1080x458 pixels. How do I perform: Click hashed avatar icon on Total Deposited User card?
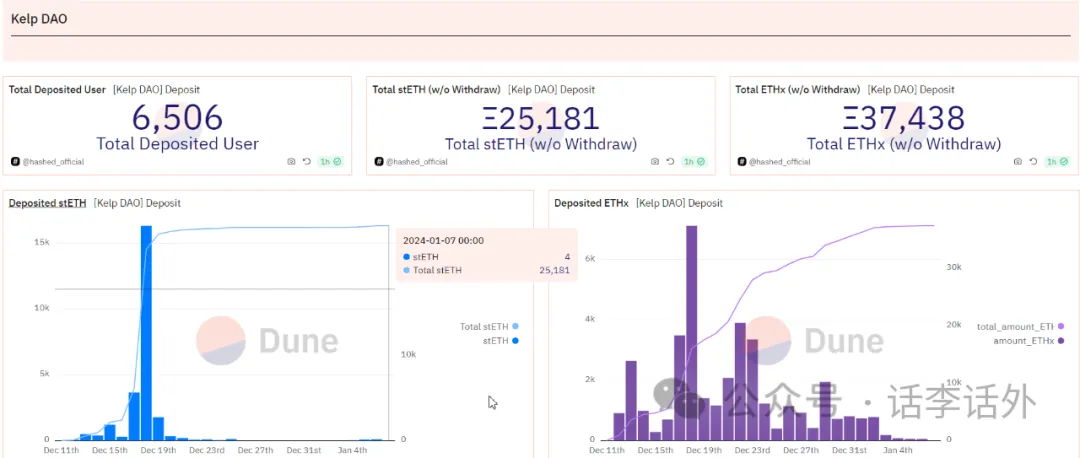click(15, 161)
